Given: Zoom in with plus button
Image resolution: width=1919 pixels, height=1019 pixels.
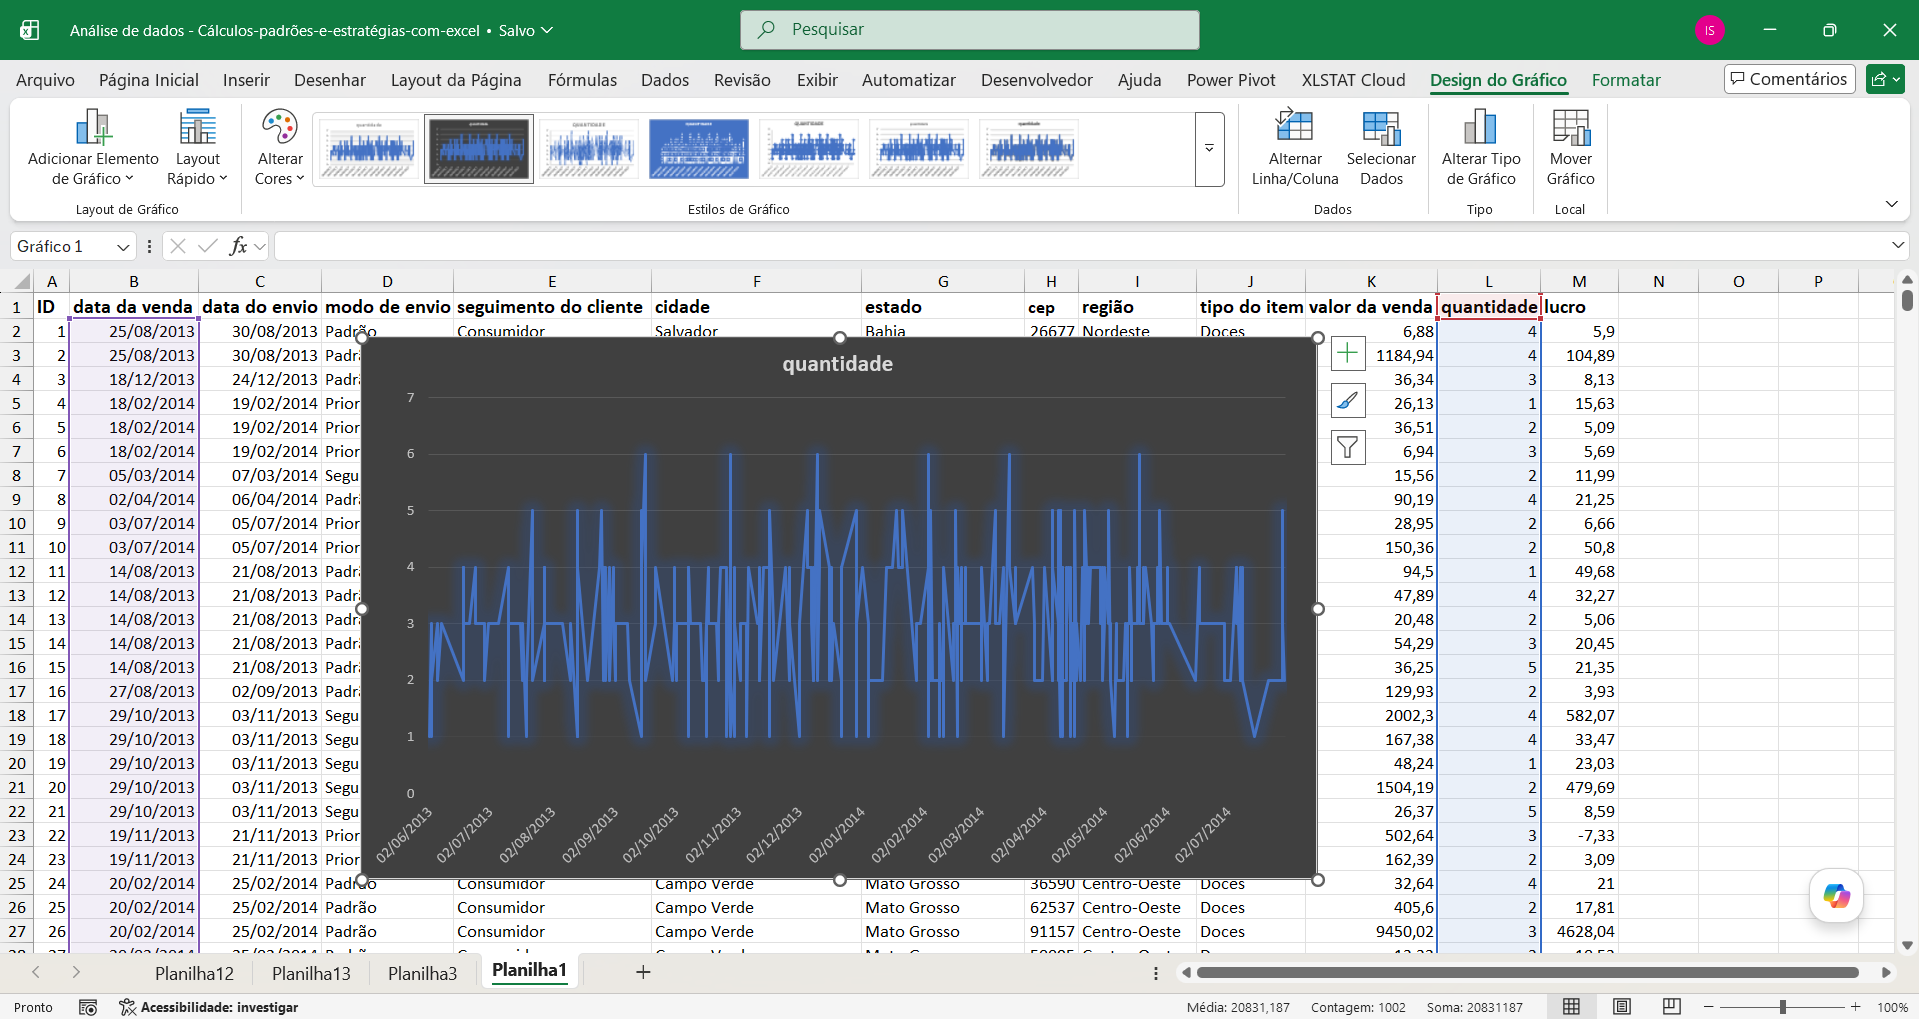Looking at the screenshot, I should tap(1855, 1007).
